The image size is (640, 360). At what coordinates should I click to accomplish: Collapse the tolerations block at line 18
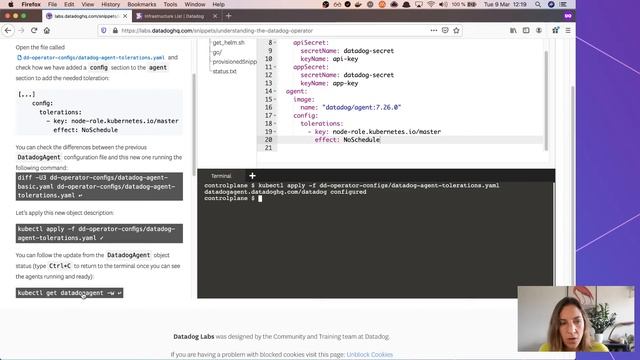pyautogui.click(x=275, y=124)
